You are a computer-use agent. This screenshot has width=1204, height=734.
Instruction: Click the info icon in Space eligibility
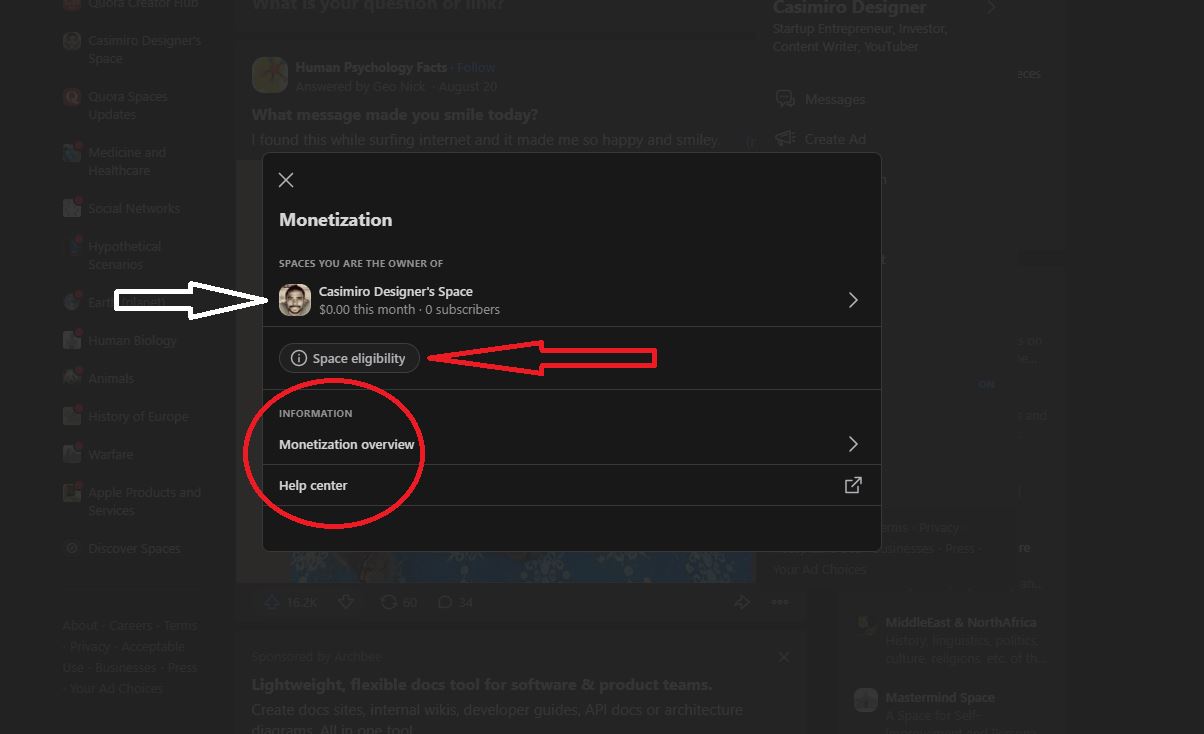coord(298,358)
